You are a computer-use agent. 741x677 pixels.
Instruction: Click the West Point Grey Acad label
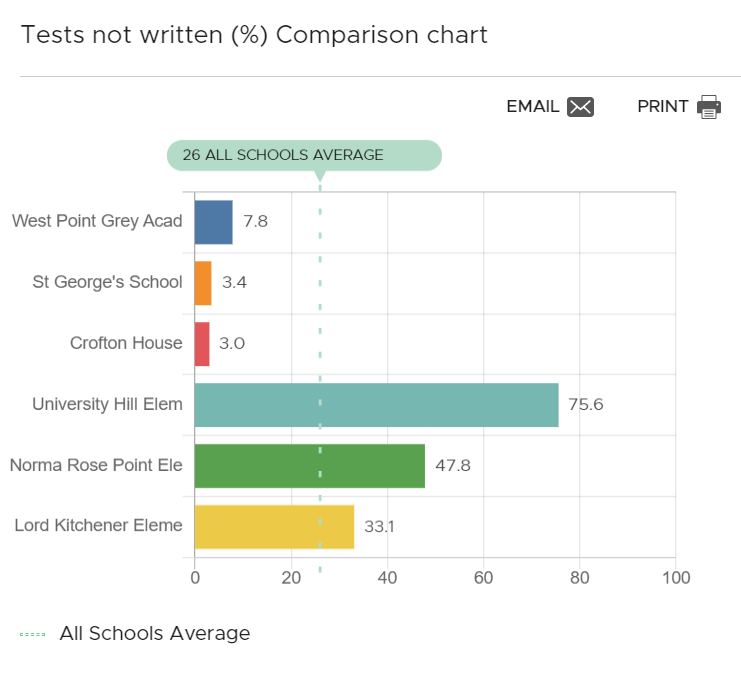coord(97,221)
